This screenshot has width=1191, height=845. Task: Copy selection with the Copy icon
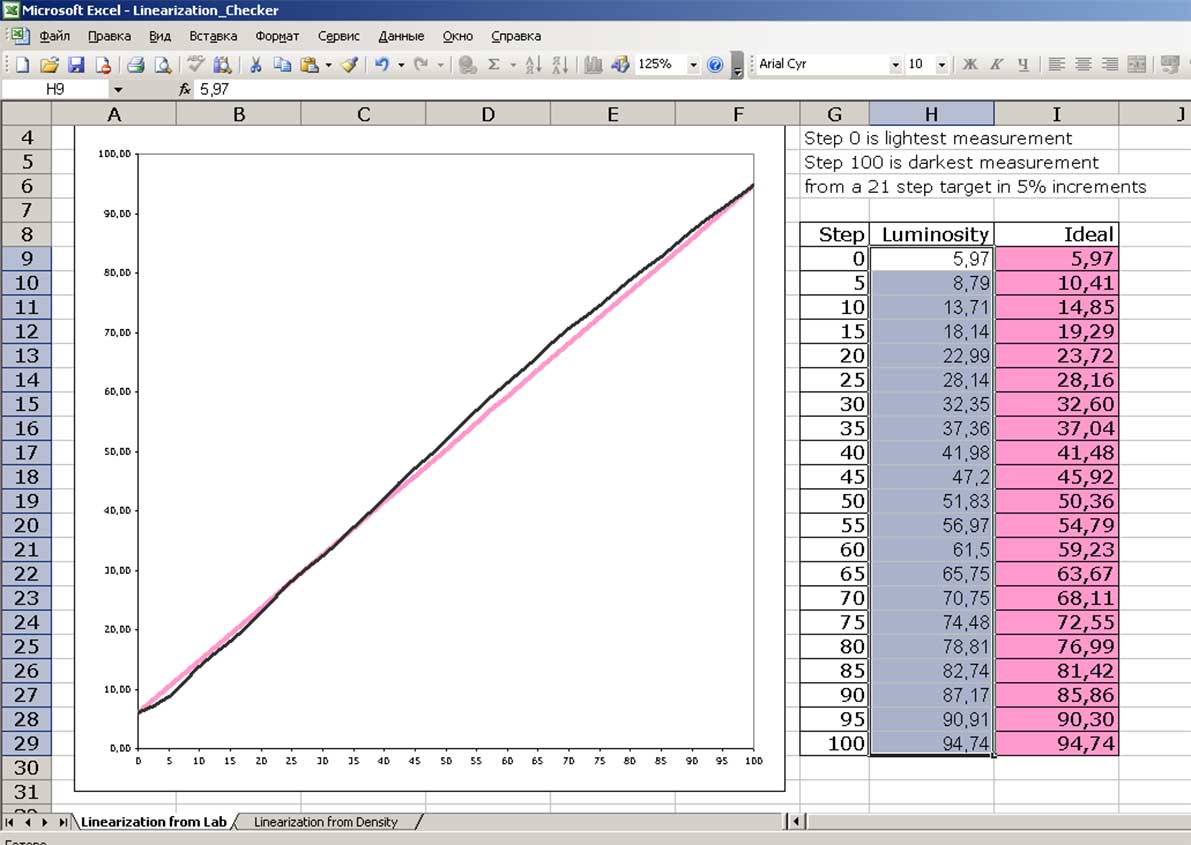point(283,65)
